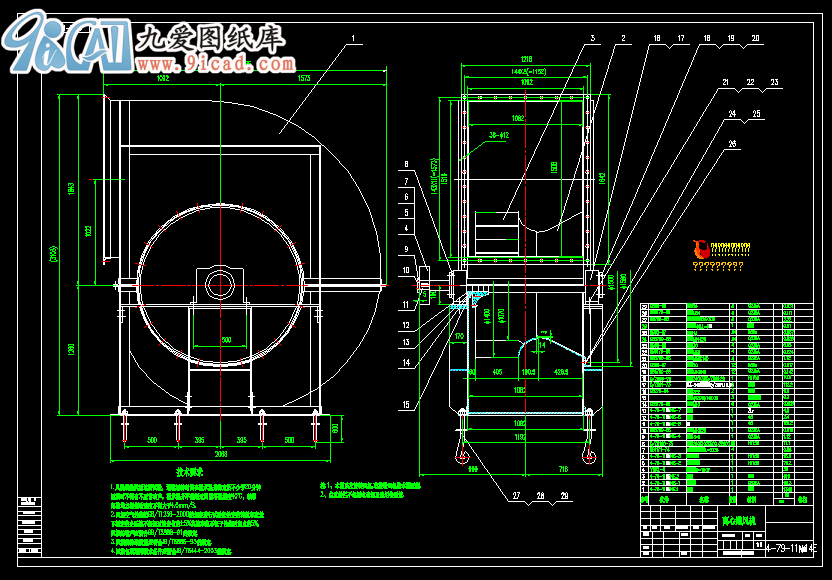Click the 38-Φ12 hole annotation
This screenshot has height=580, width=832.
tap(499, 134)
